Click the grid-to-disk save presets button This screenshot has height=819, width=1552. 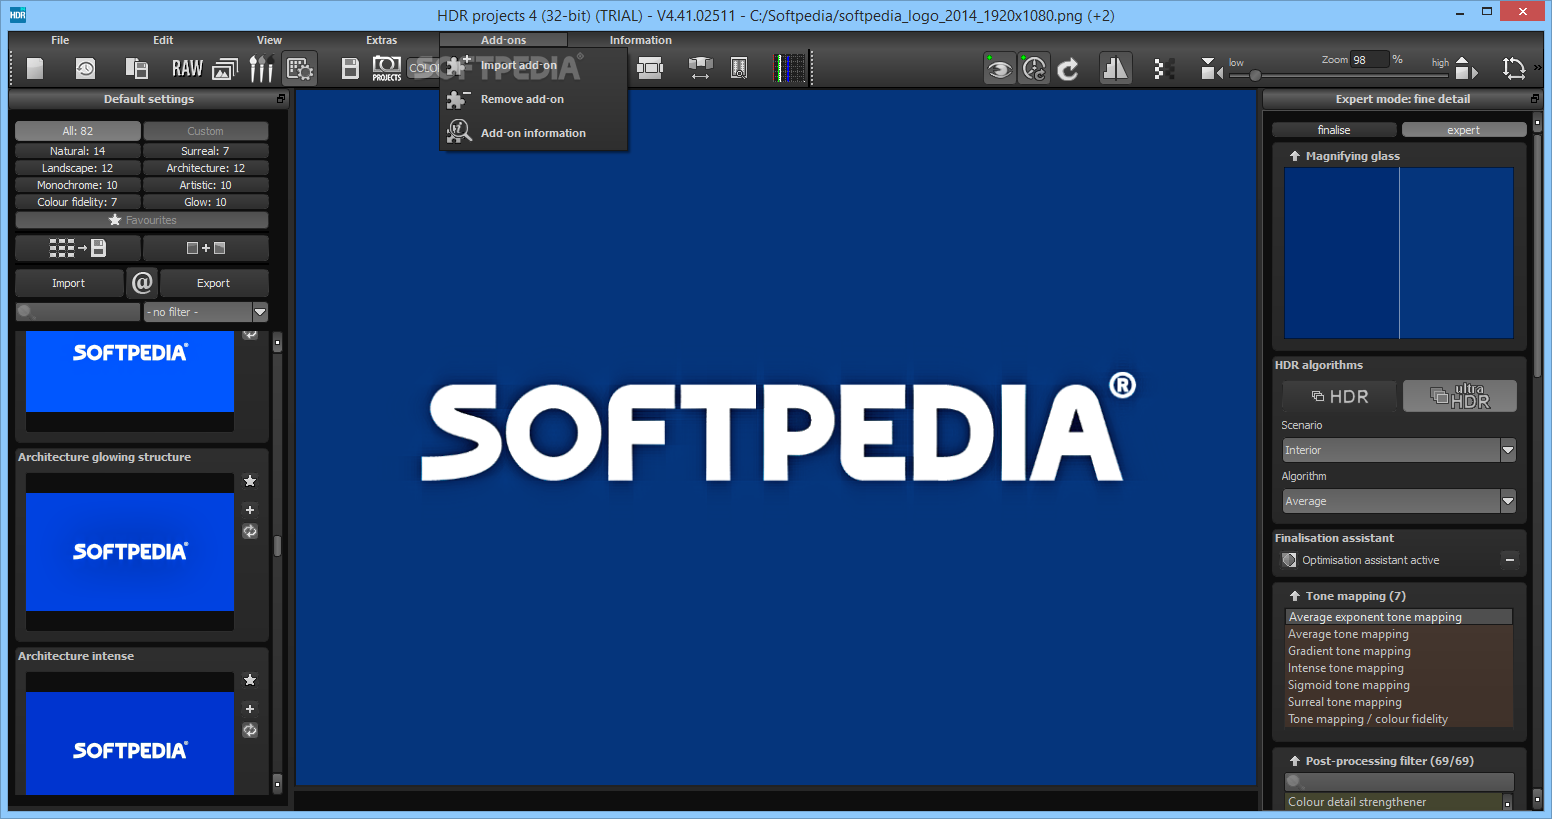click(78, 248)
